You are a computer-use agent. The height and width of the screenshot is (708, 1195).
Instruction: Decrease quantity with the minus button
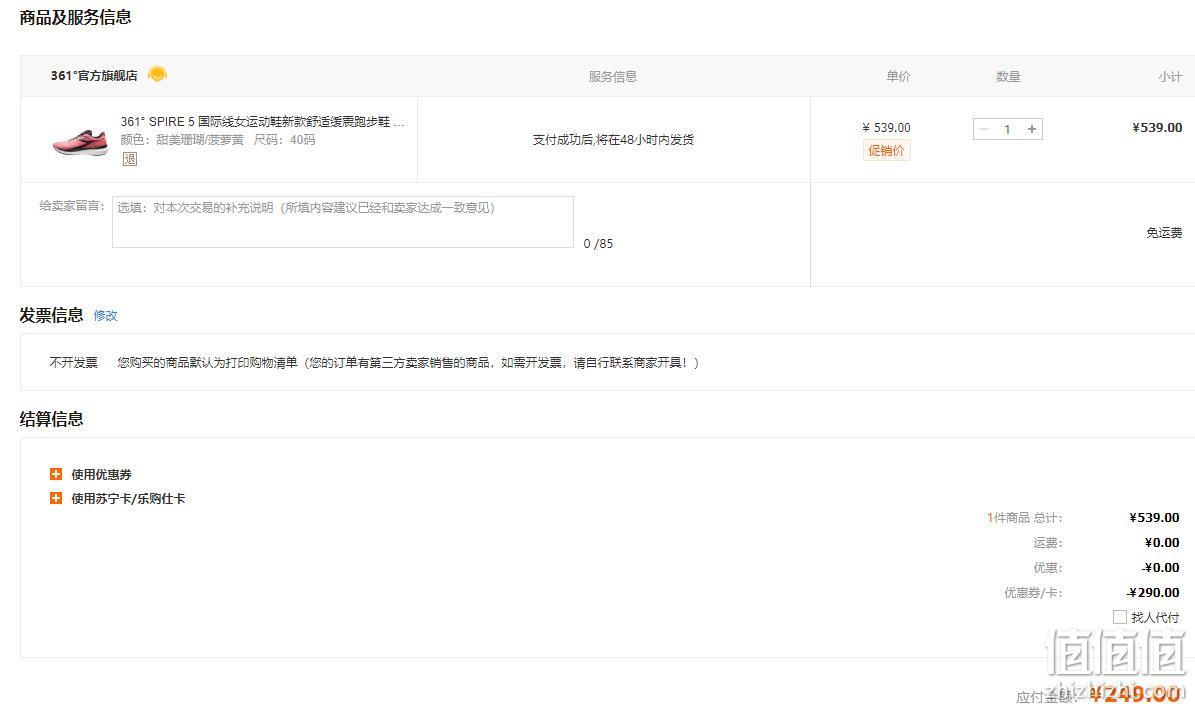(x=983, y=129)
